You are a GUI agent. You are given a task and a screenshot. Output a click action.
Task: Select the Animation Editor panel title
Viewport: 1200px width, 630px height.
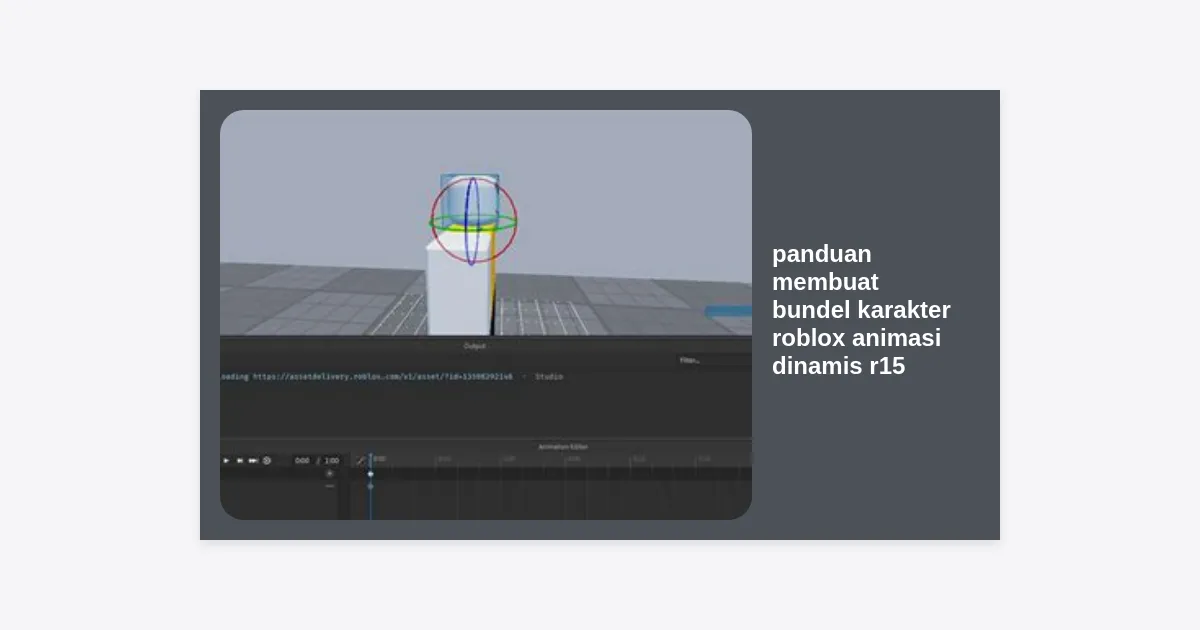click(562, 446)
